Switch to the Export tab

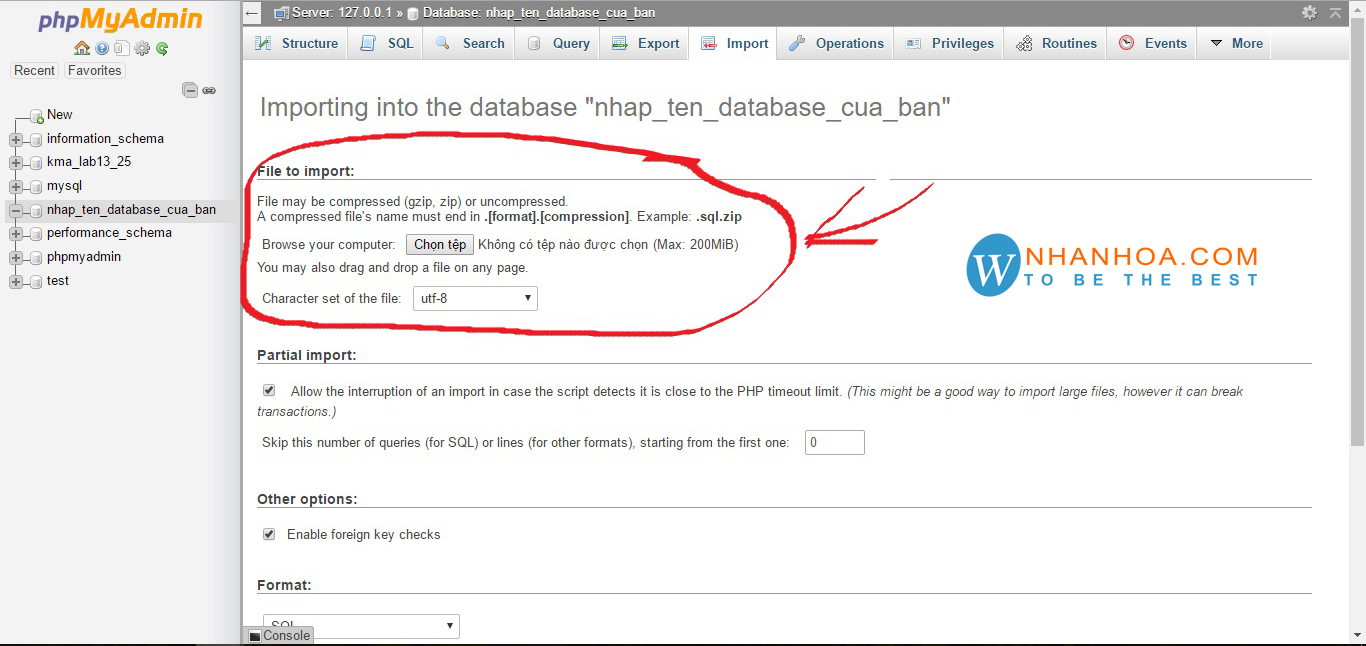(644, 43)
